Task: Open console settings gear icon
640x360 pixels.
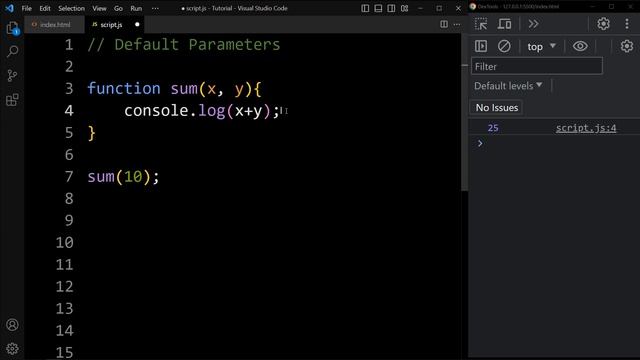Action: 627,46
